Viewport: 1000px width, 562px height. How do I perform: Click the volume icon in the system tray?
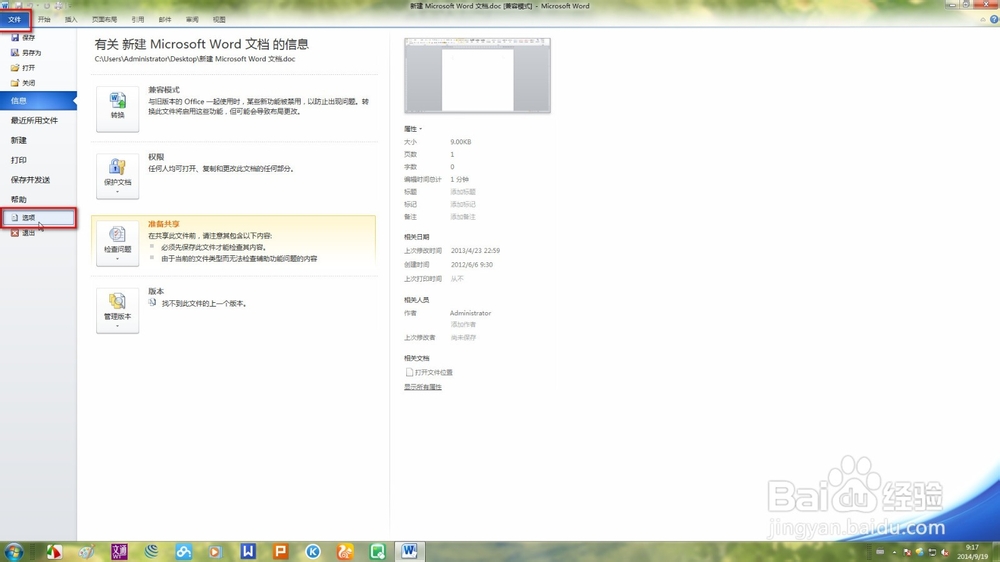(x=945, y=552)
